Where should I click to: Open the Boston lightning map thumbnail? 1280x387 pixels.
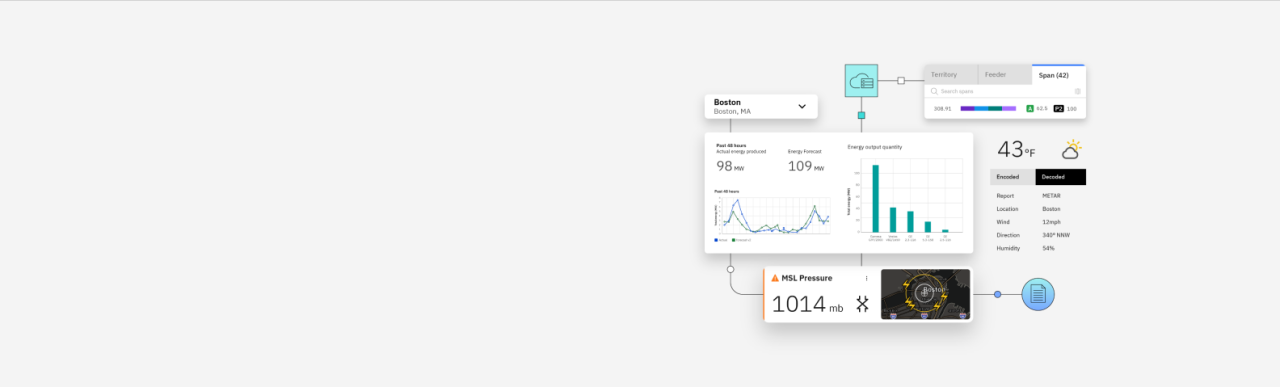coord(925,294)
